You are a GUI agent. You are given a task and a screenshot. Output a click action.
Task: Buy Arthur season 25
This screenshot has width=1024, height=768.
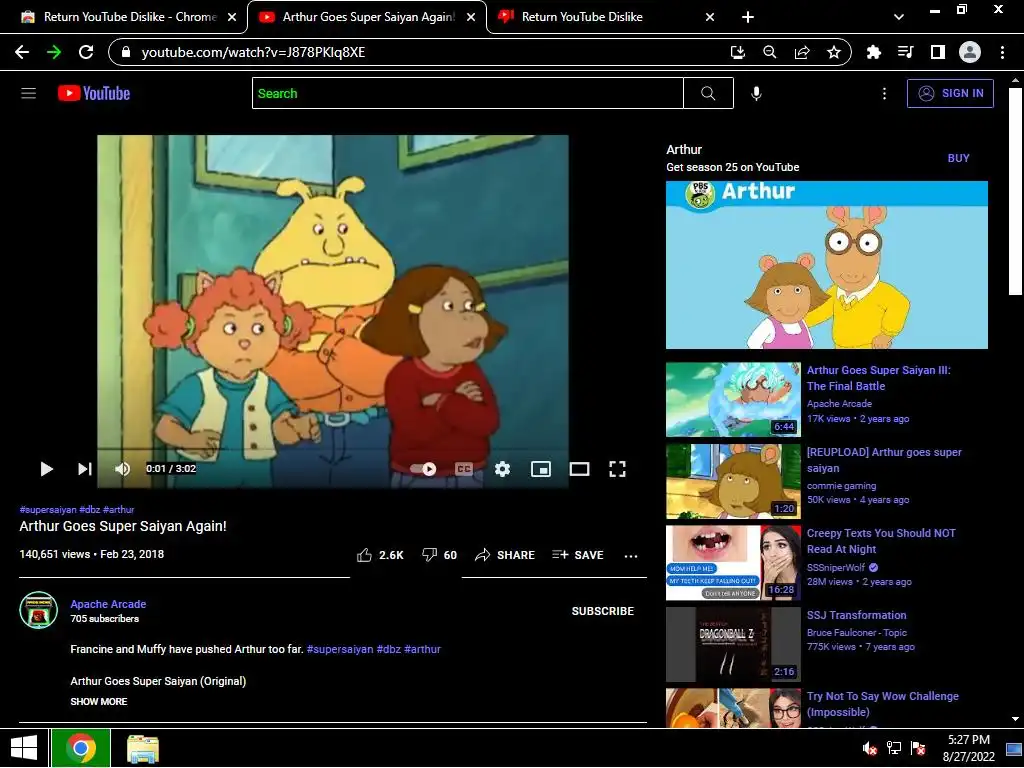[958, 158]
